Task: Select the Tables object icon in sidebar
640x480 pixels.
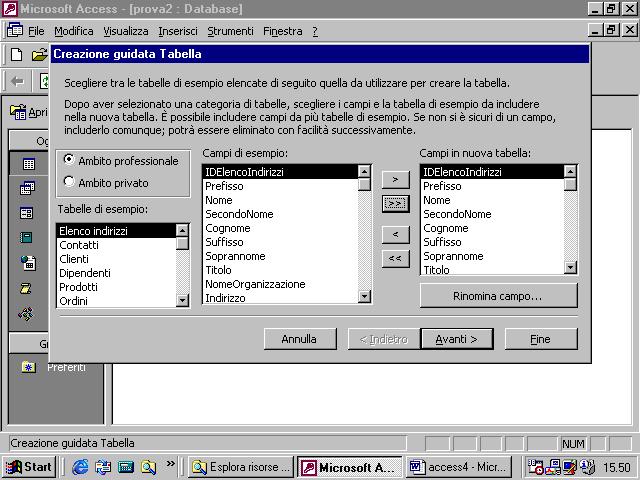Action: pos(29,164)
